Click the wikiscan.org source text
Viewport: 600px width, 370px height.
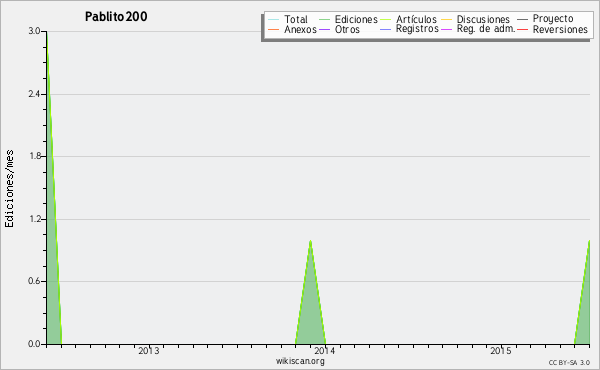point(300,361)
